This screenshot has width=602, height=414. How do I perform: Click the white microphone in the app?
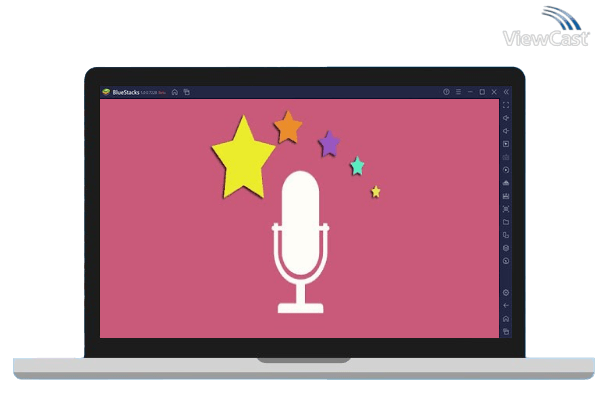pyautogui.click(x=301, y=242)
